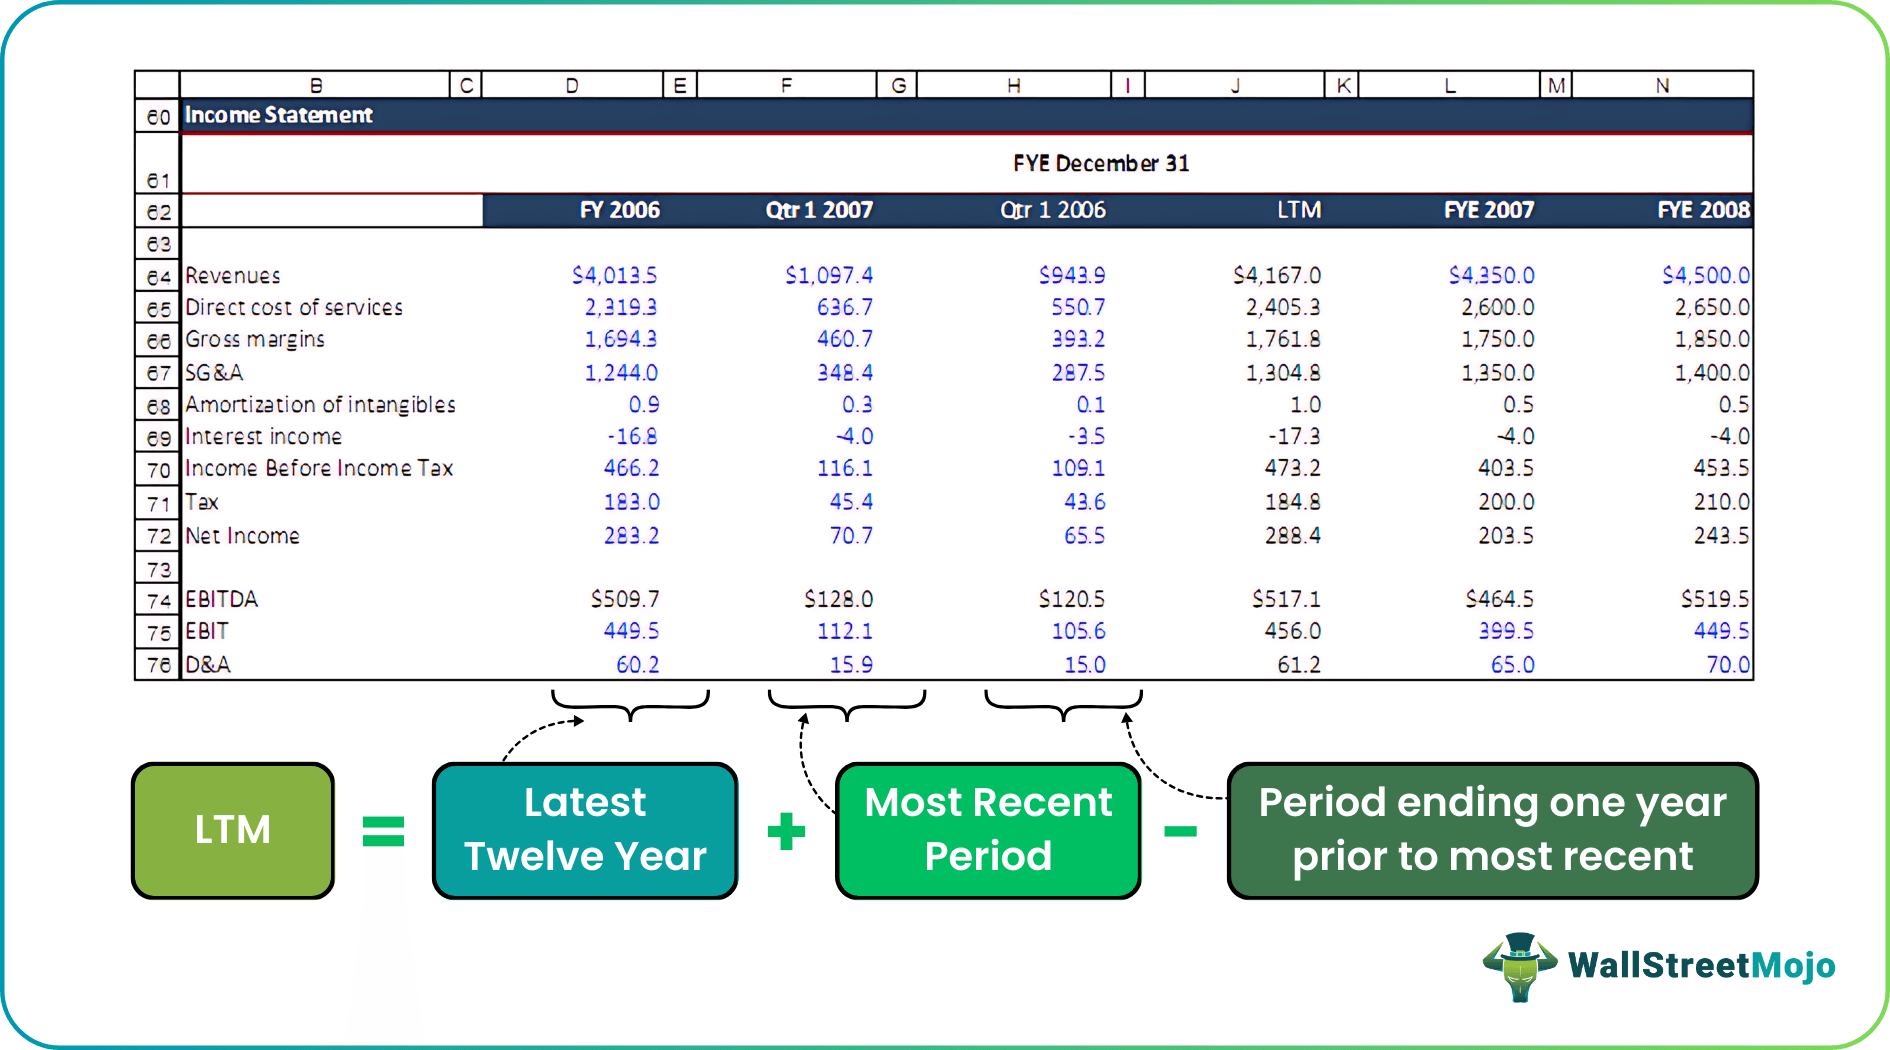Select the green LTM formula box
The height and width of the screenshot is (1050, 1890).
[232, 830]
